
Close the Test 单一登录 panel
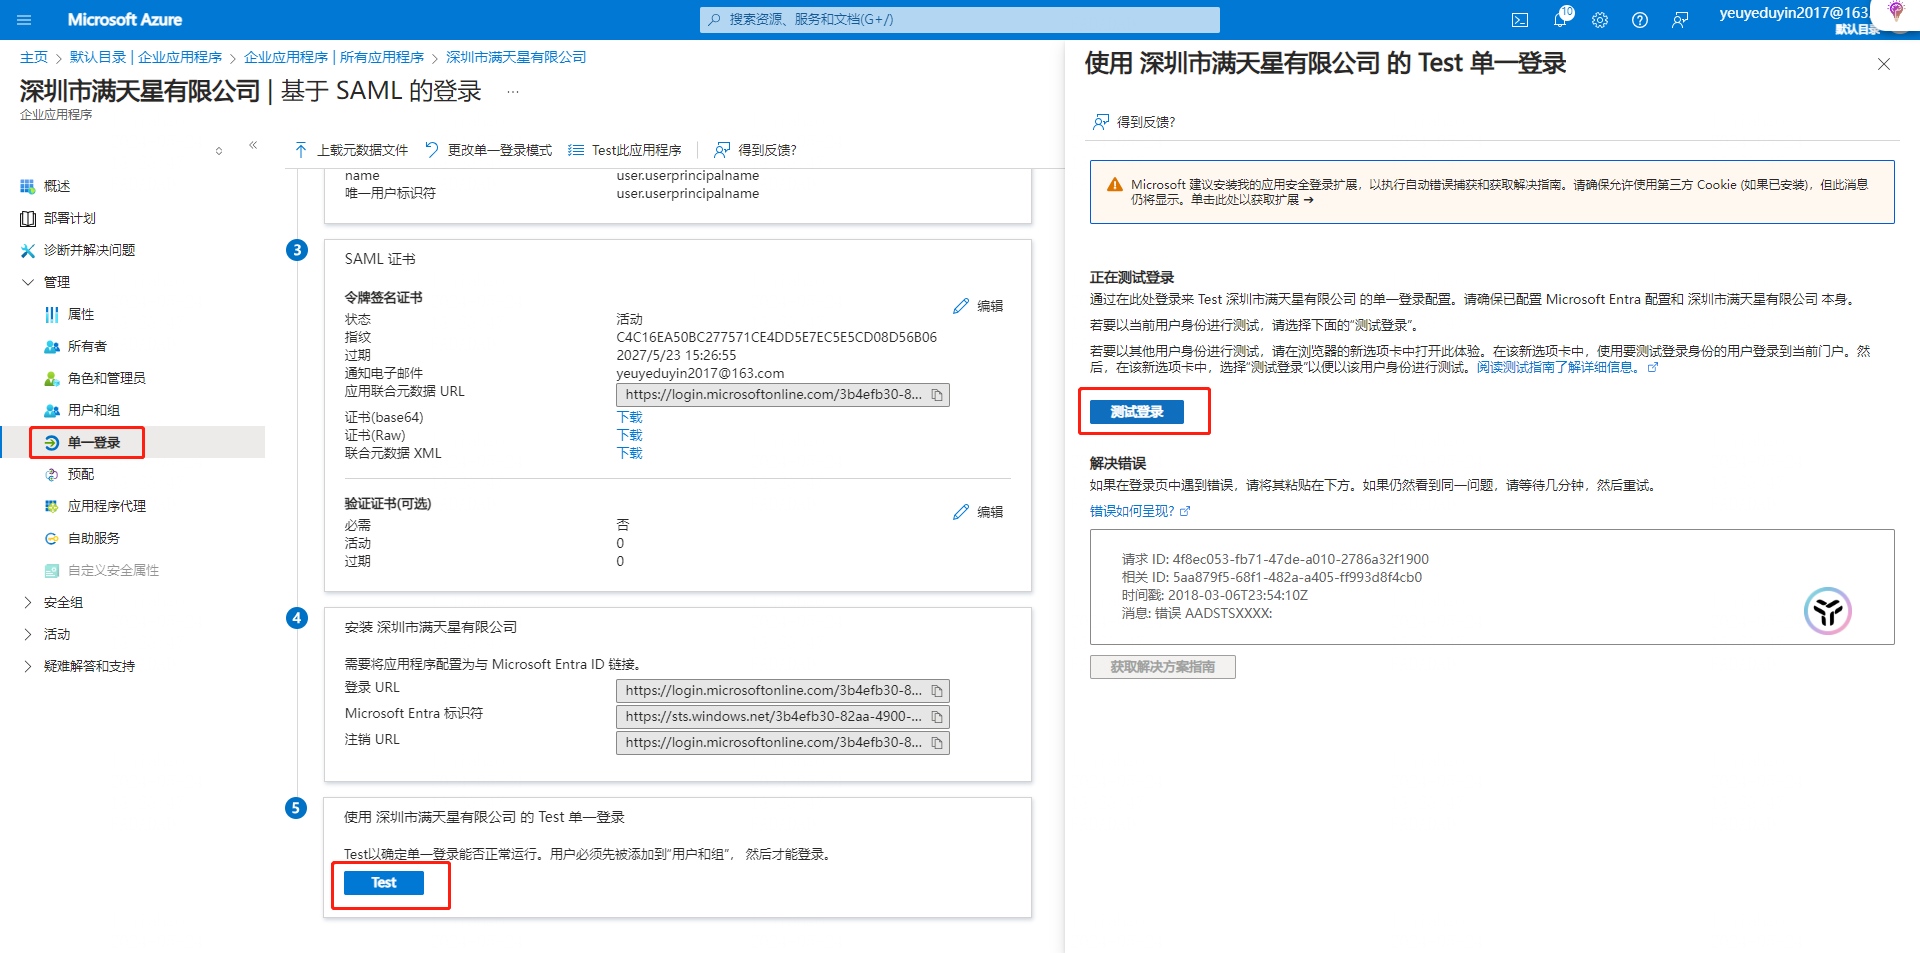point(1884,64)
